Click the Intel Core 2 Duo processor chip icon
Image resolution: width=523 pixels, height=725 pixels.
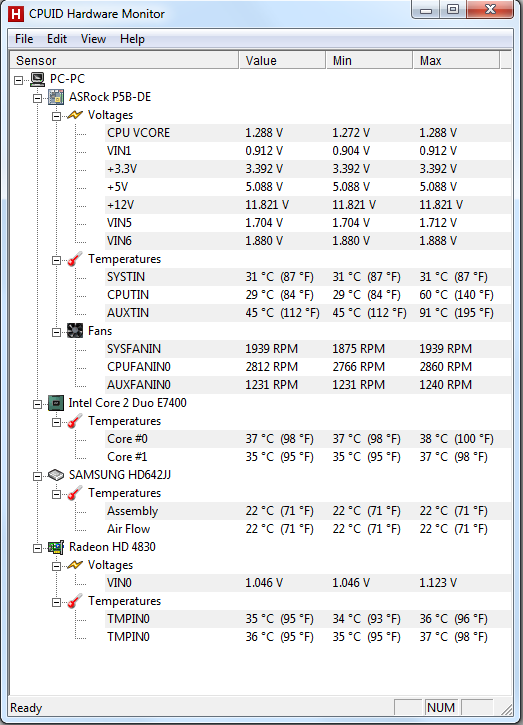point(56,403)
